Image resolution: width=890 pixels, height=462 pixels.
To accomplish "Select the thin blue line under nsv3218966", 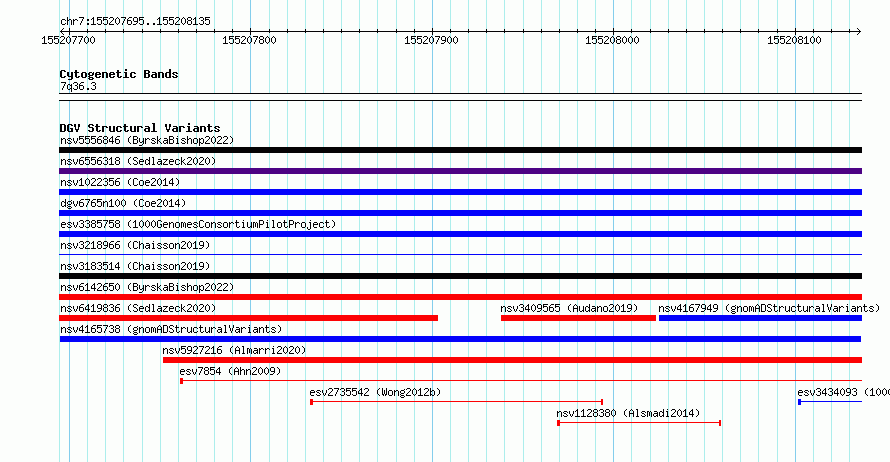I will coord(460,254).
